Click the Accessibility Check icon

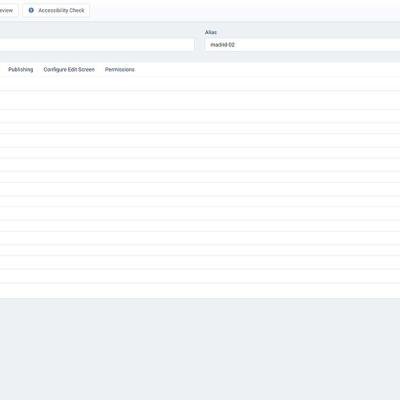click(x=31, y=10)
